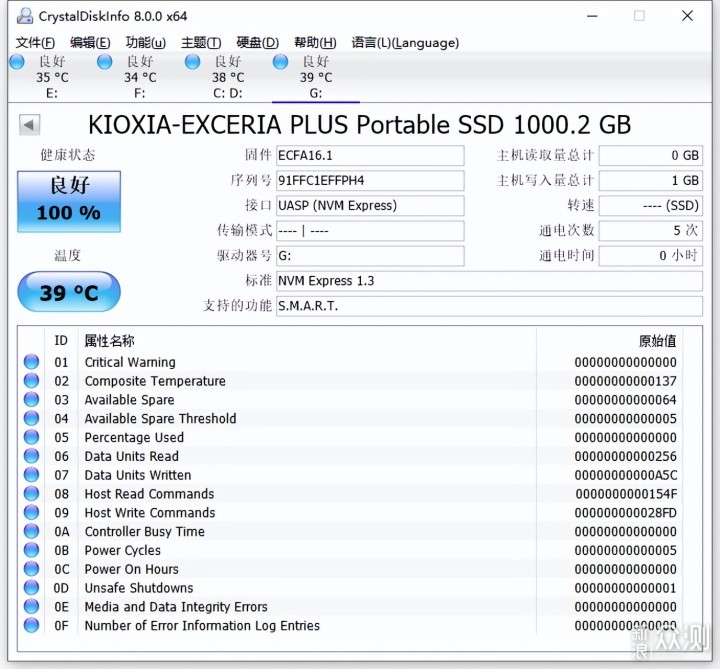Click the status orb for drive G:

click(280, 62)
